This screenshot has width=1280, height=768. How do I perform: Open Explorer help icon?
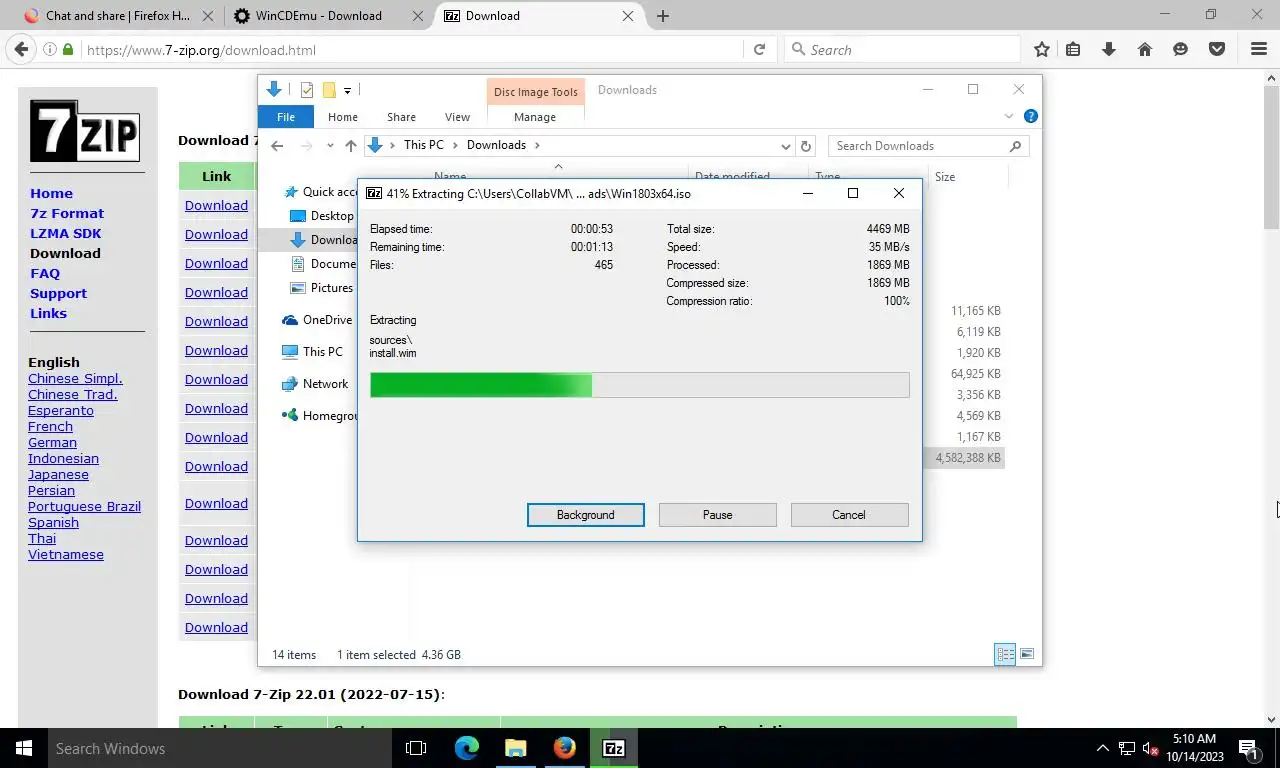pyautogui.click(x=1031, y=116)
